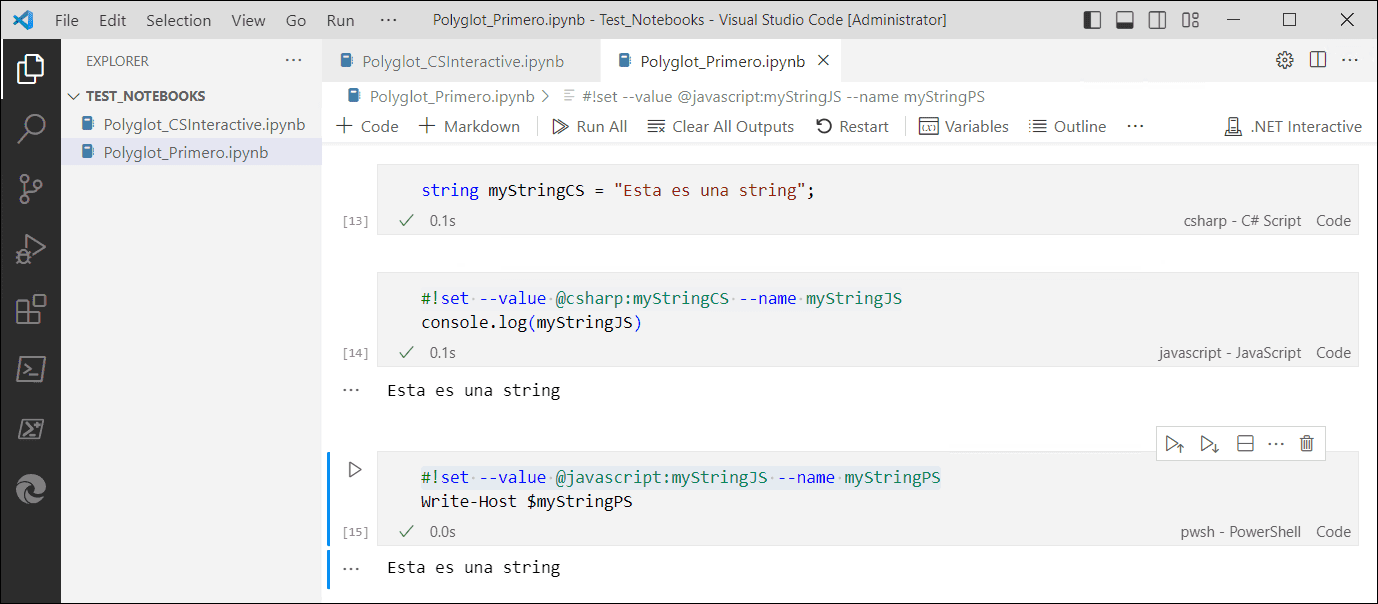Viewport: 1378px width, 604px height.
Task: Toggle the secondary side bar layout icon
Action: click(x=1157, y=20)
